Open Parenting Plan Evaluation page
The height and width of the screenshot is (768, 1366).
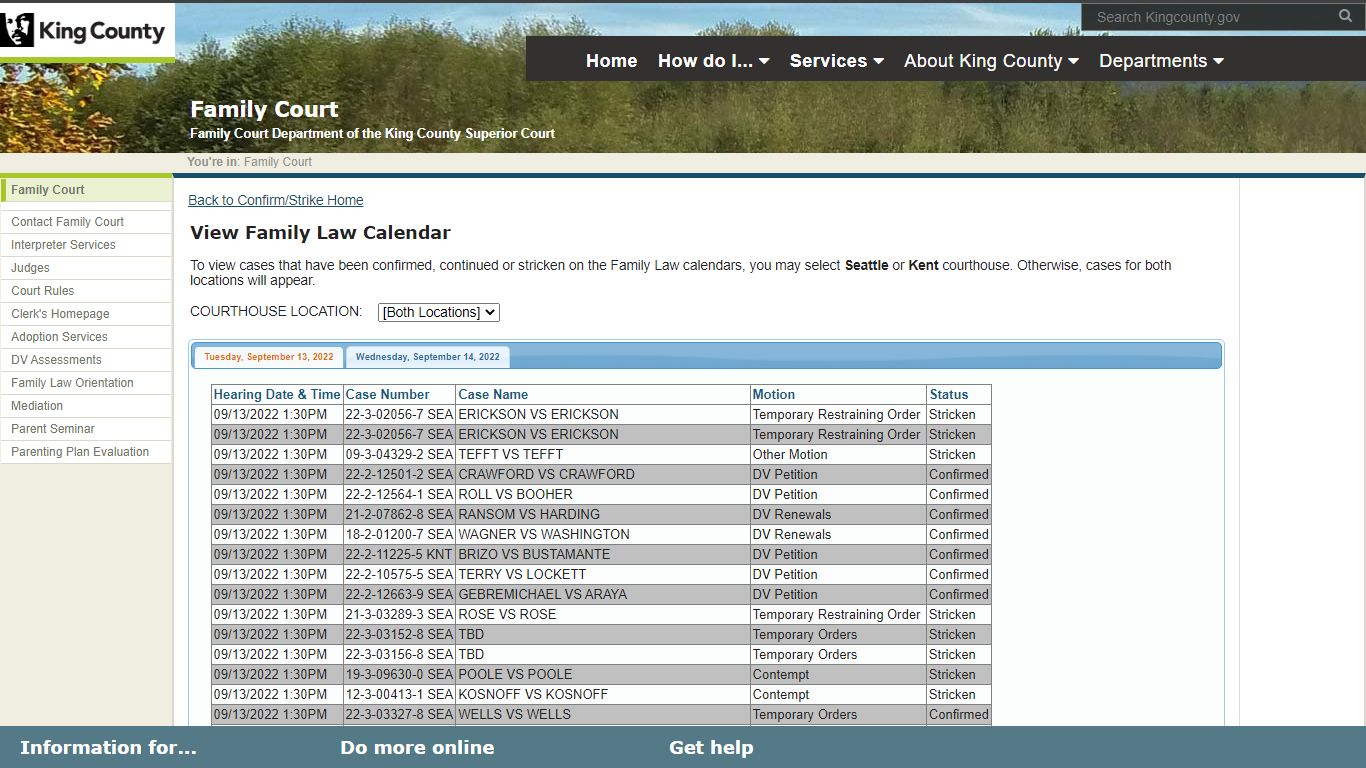[80, 452]
